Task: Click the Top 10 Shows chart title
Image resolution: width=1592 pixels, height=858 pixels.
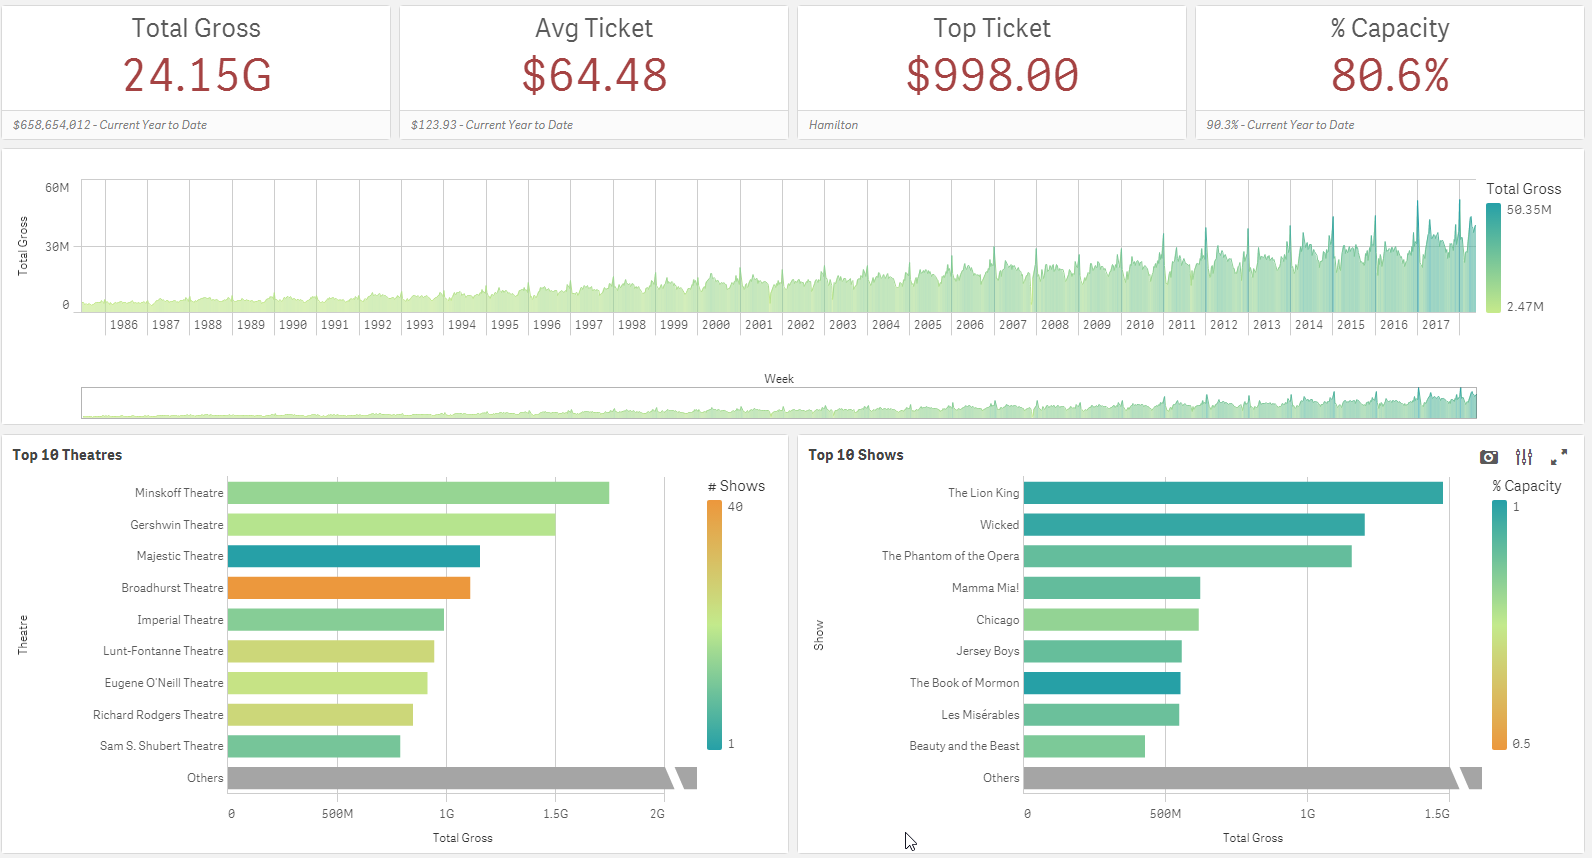Action: coord(856,455)
